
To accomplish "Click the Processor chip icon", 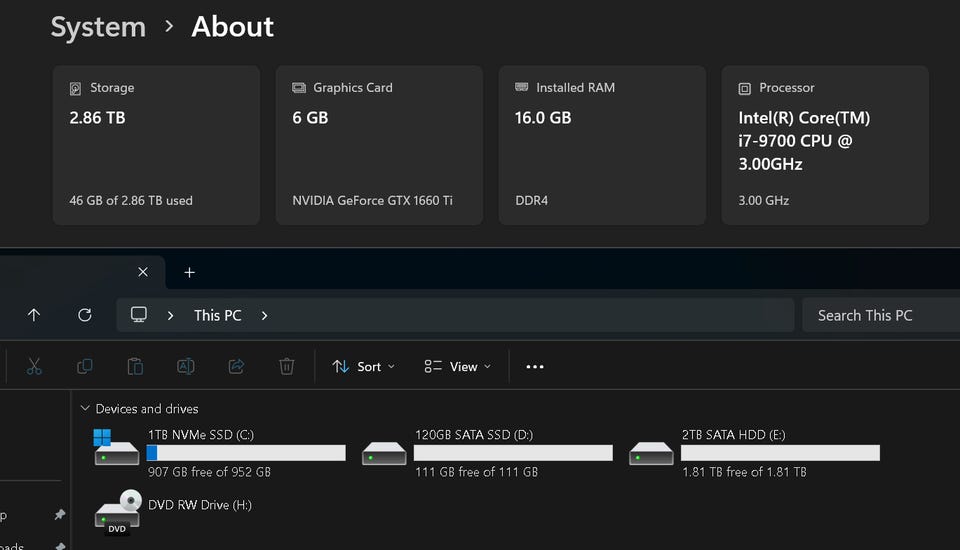I will (x=744, y=89).
